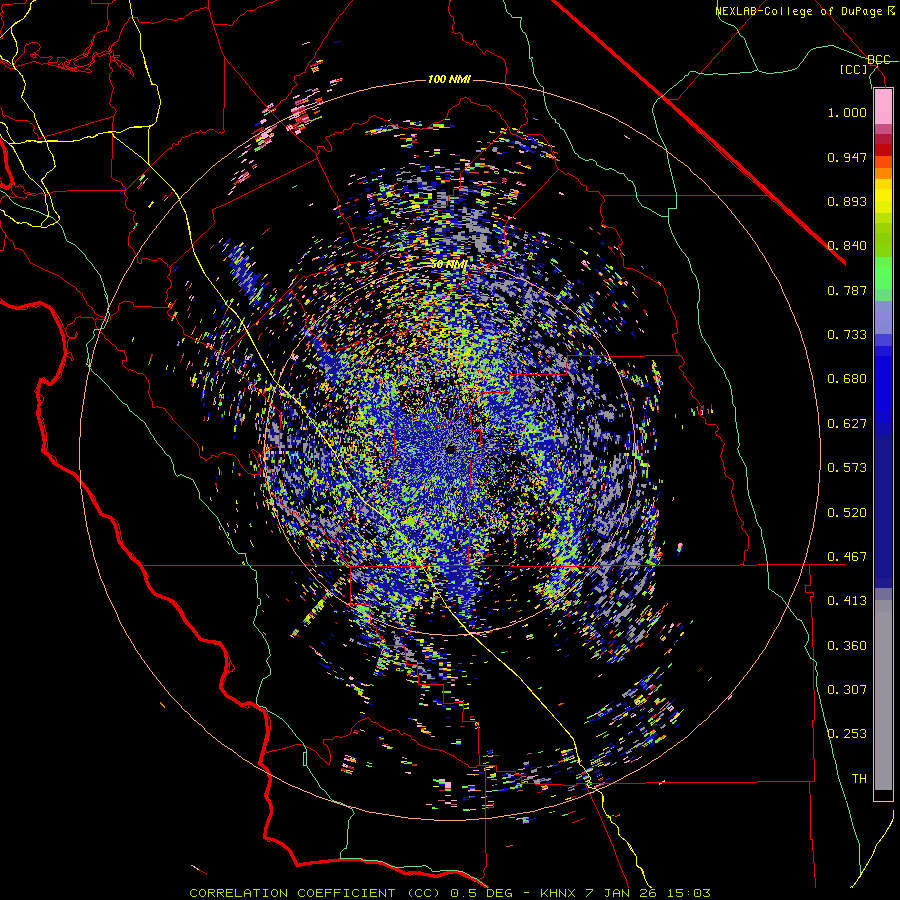Pick the gray segment of the color bar
Viewport: 900px width, 900px height.
pyautogui.click(x=883, y=695)
